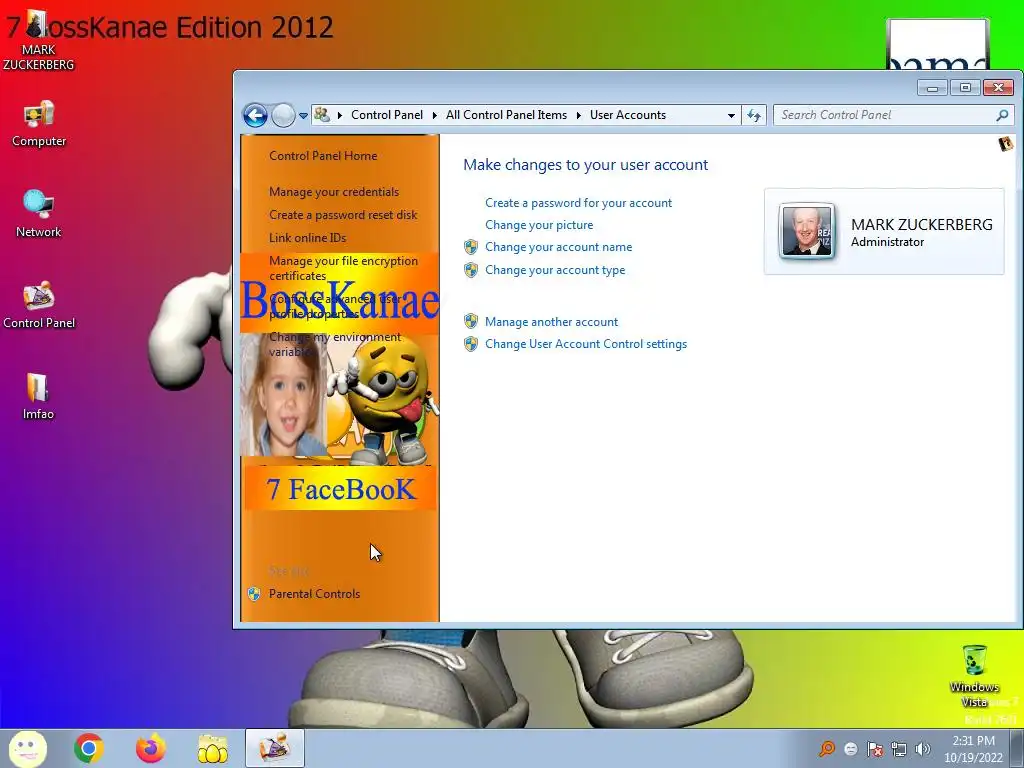Screen dimensions: 1024x768
Task: Open Manage your file encryption certificates
Action: 344,268
